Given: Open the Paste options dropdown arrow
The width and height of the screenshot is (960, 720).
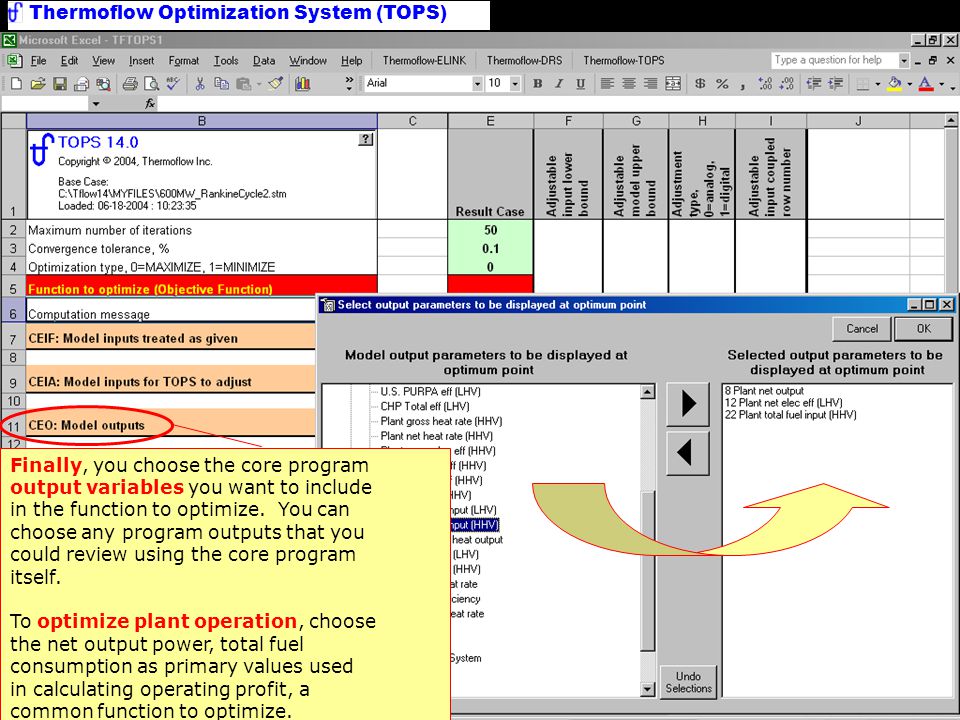Looking at the screenshot, I should (259, 84).
